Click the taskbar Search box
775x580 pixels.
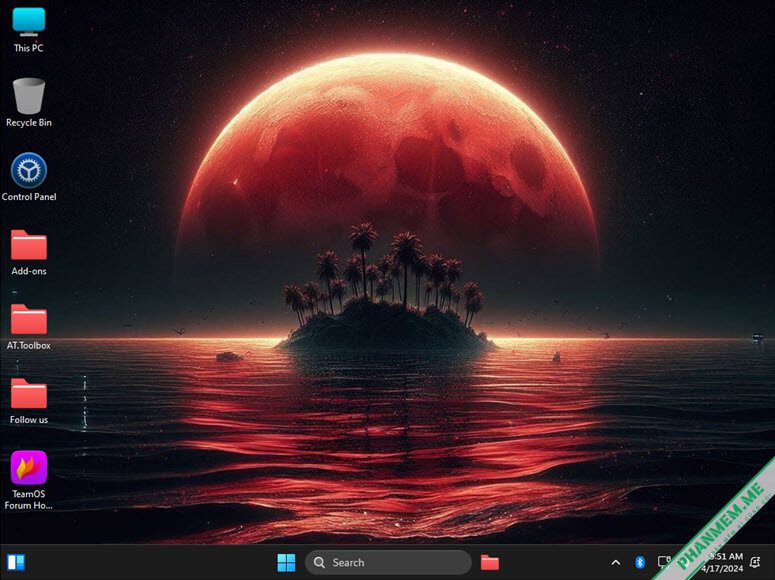pyautogui.click(x=388, y=562)
